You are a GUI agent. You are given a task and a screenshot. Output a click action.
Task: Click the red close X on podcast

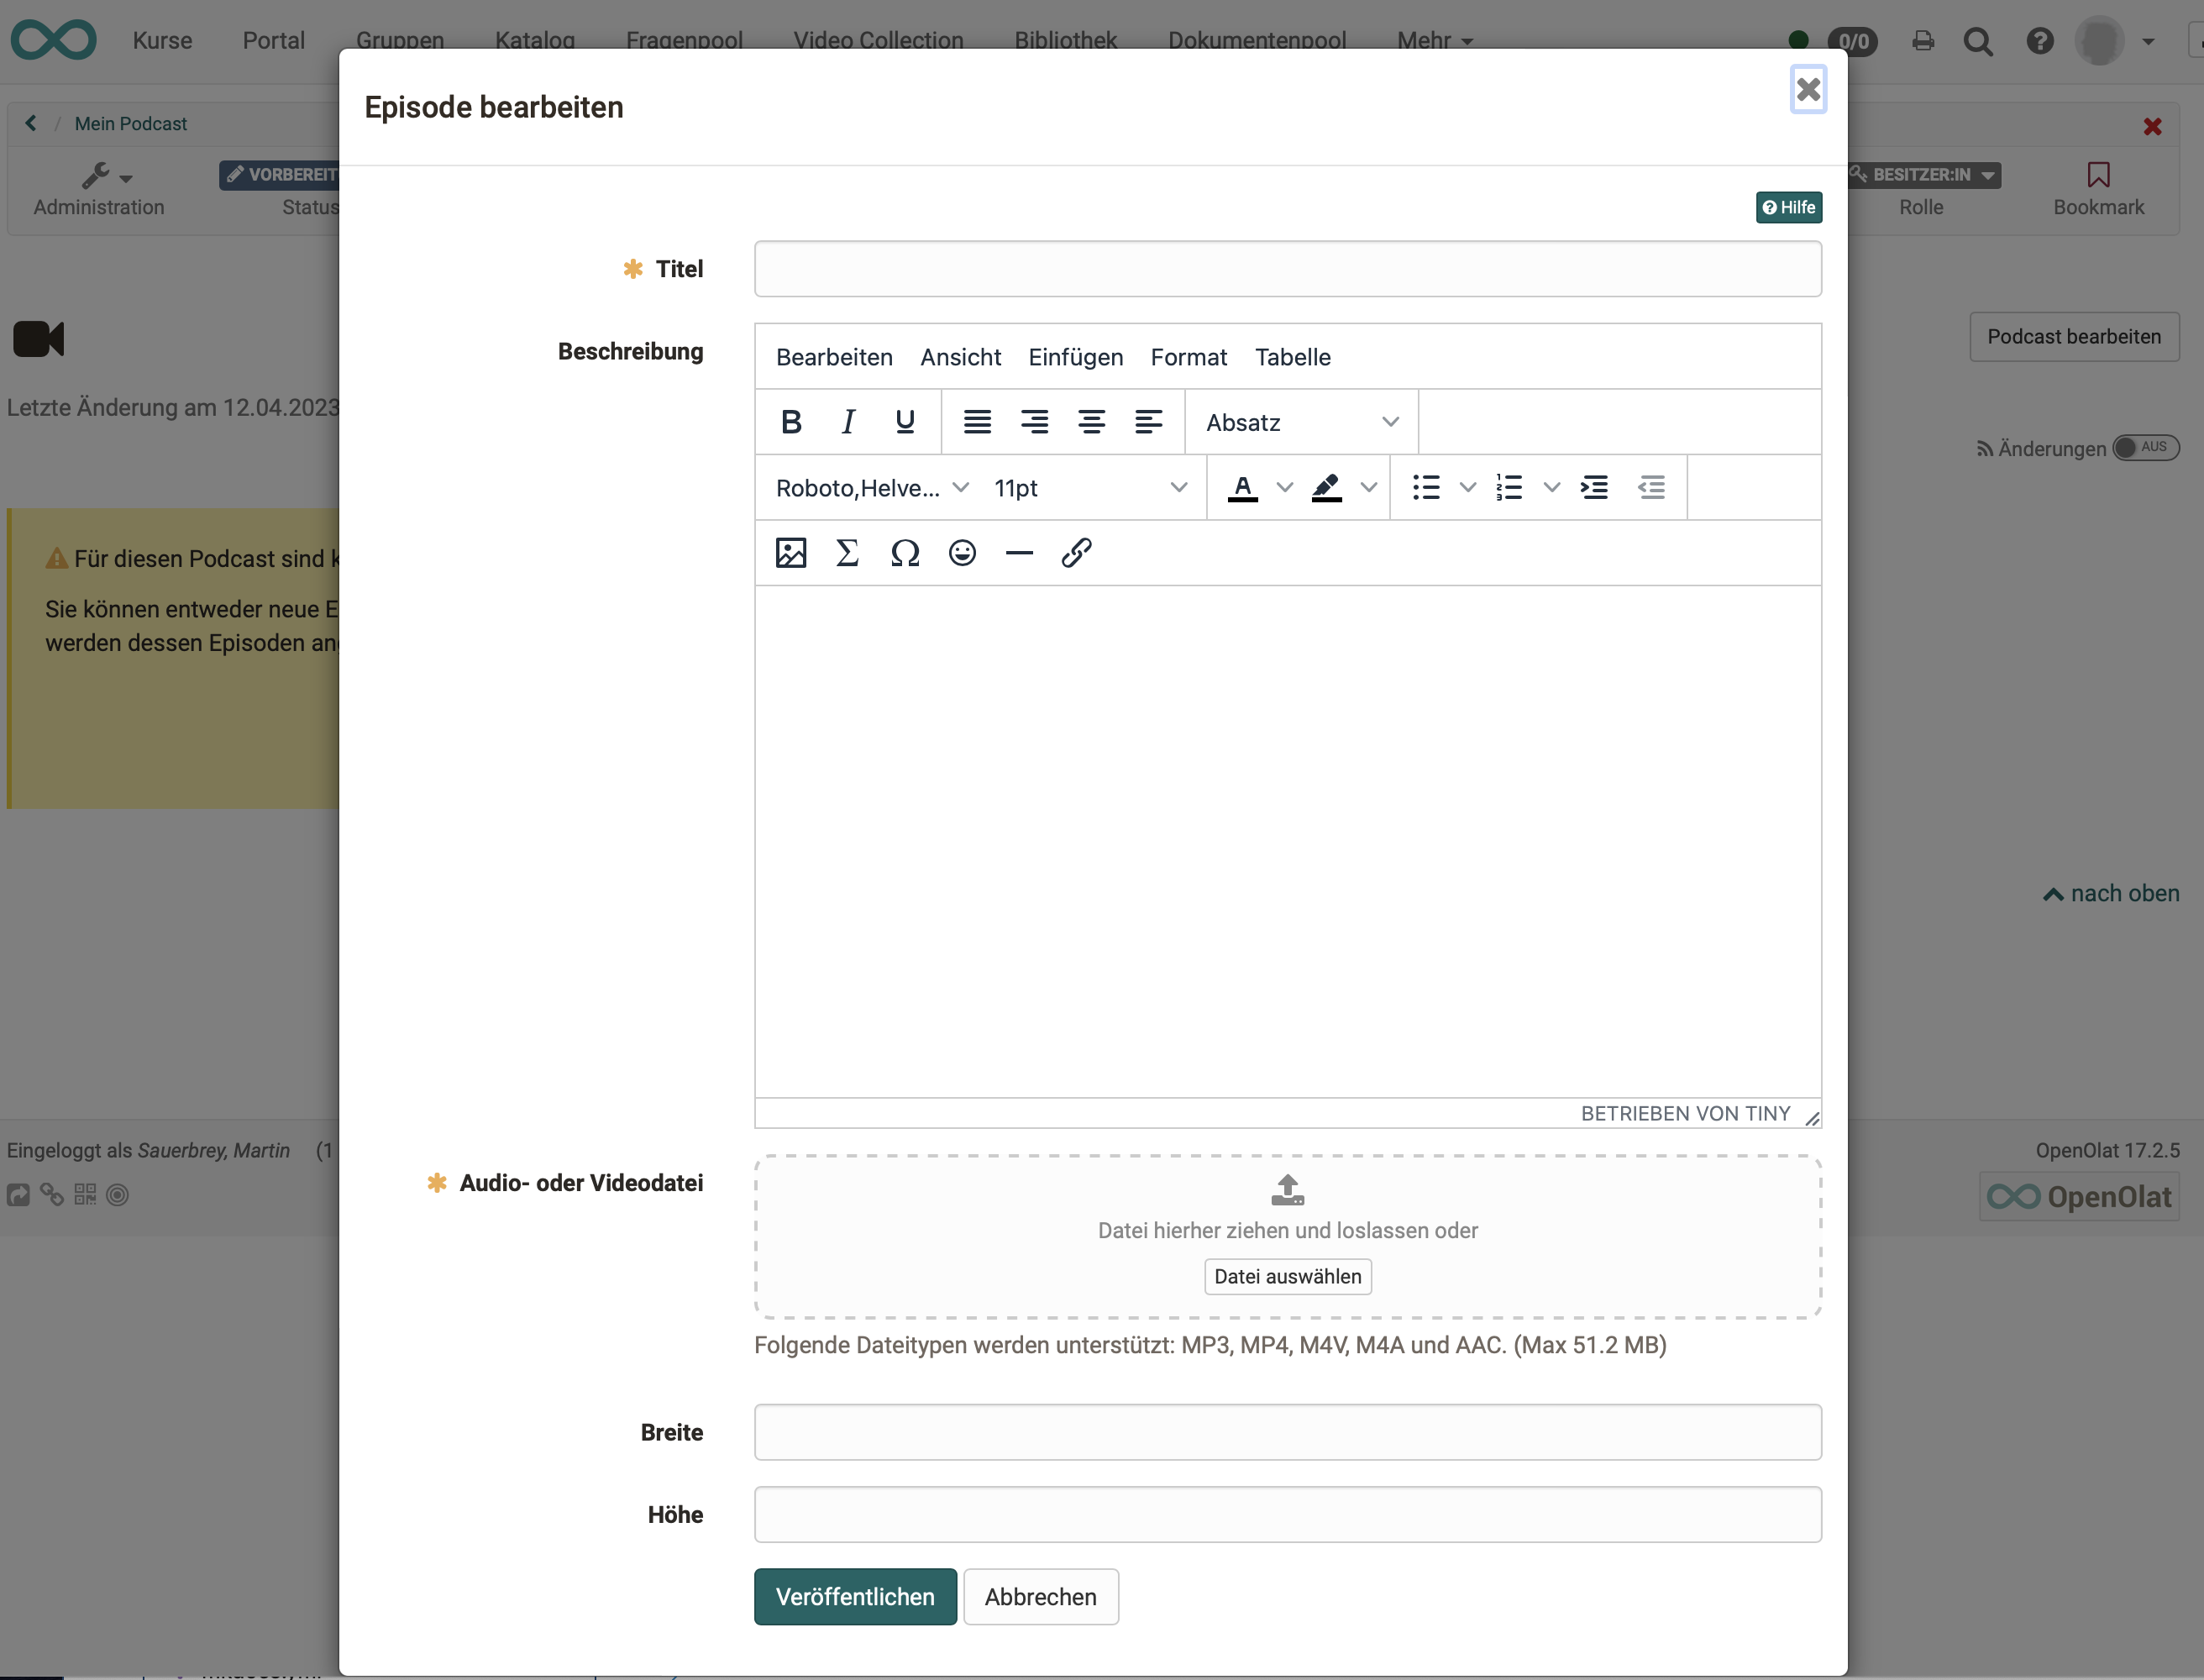pos(2152,126)
